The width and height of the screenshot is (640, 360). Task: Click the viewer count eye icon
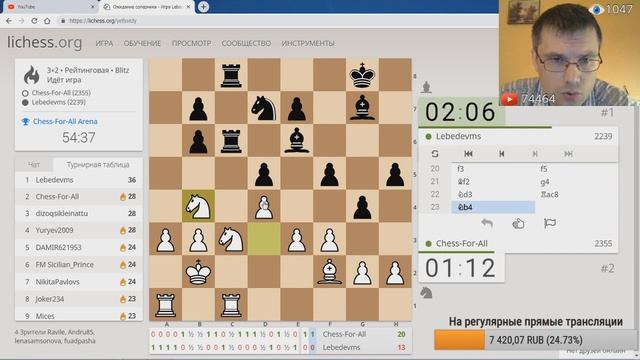tap(596, 9)
